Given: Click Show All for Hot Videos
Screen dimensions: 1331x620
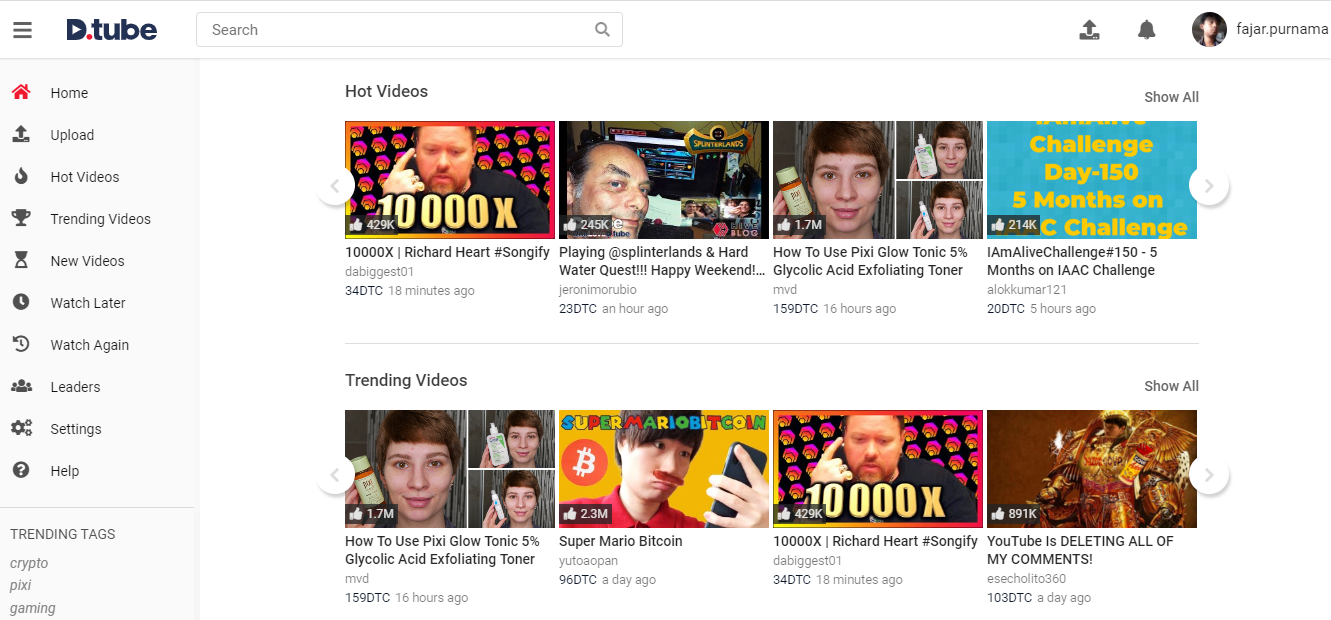Looking at the screenshot, I should (x=1171, y=97).
